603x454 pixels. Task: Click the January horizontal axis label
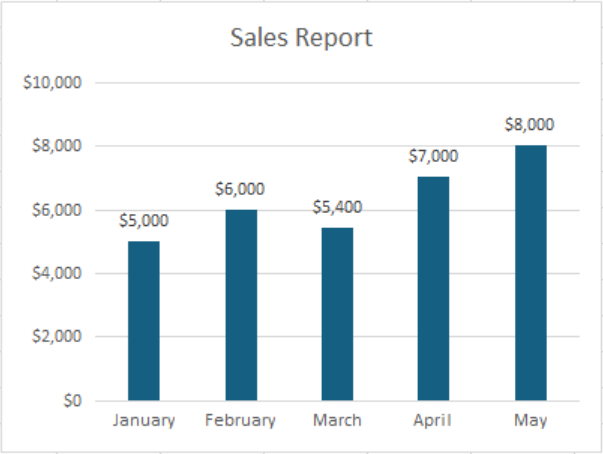[x=144, y=420]
